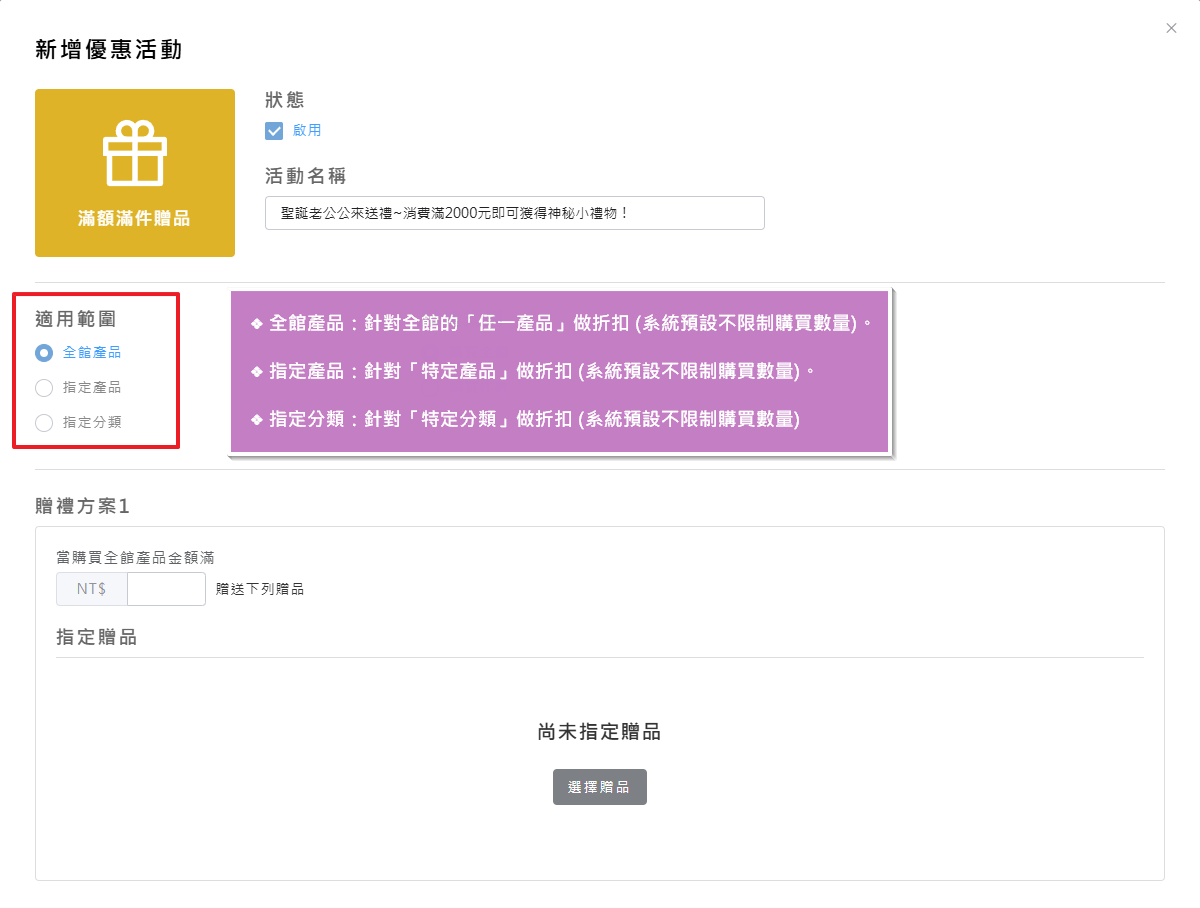Viewport: 1200px width, 908px height.
Task: Toggle the 啟用 status checkbox
Action: click(x=274, y=131)
